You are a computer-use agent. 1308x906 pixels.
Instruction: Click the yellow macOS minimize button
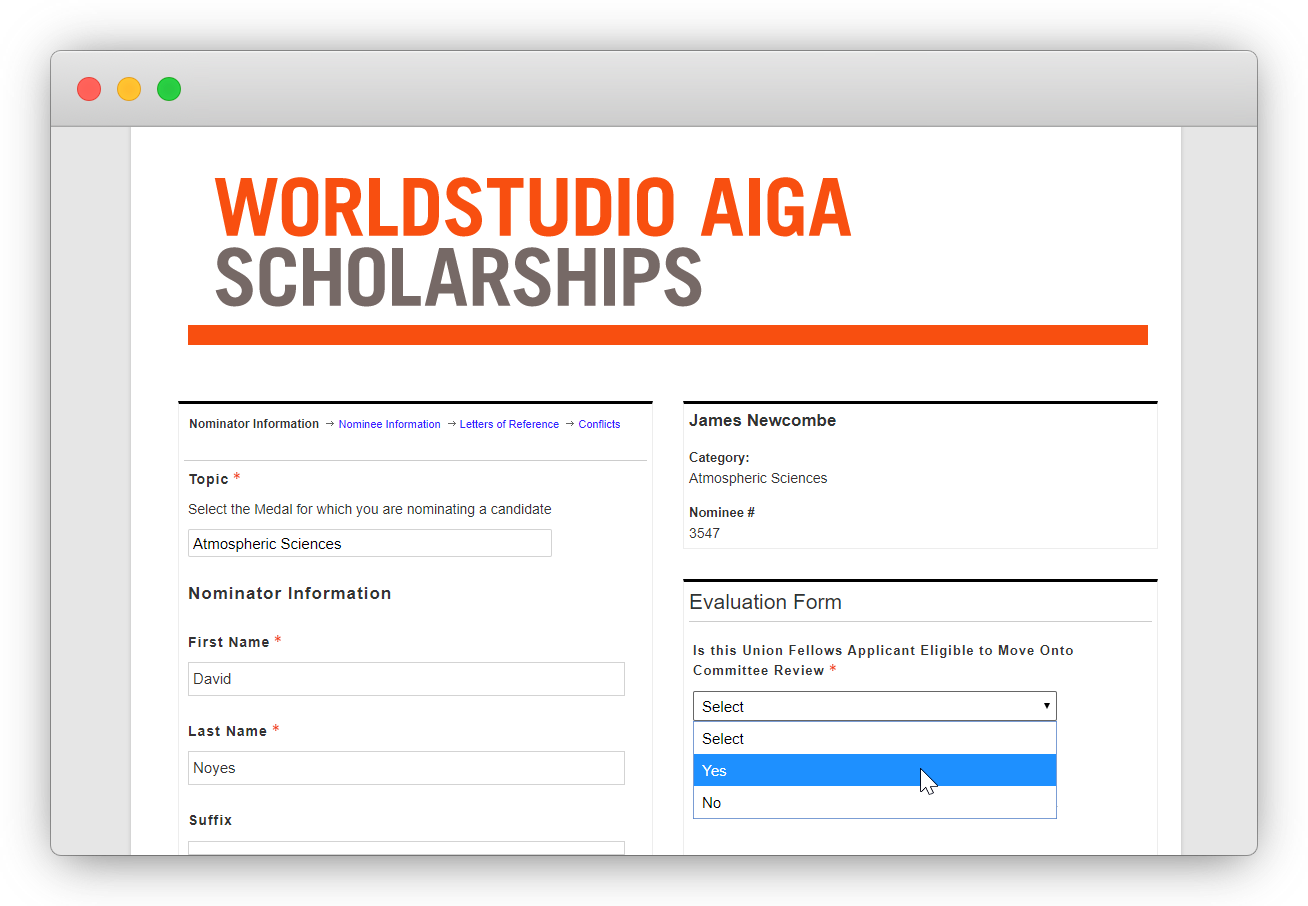coord(129,89)
